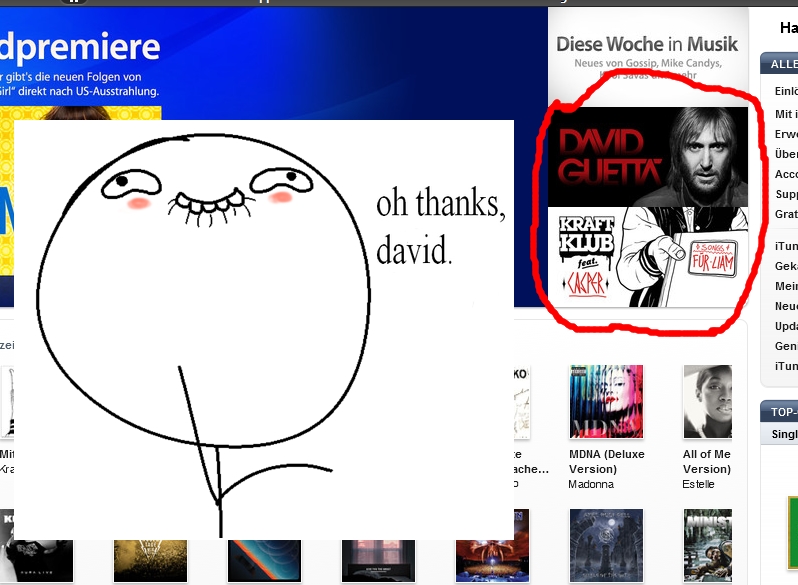Open the Kraftklub feat. Casper banner
Screen dimensions: 798x585
tap(647, 256)
